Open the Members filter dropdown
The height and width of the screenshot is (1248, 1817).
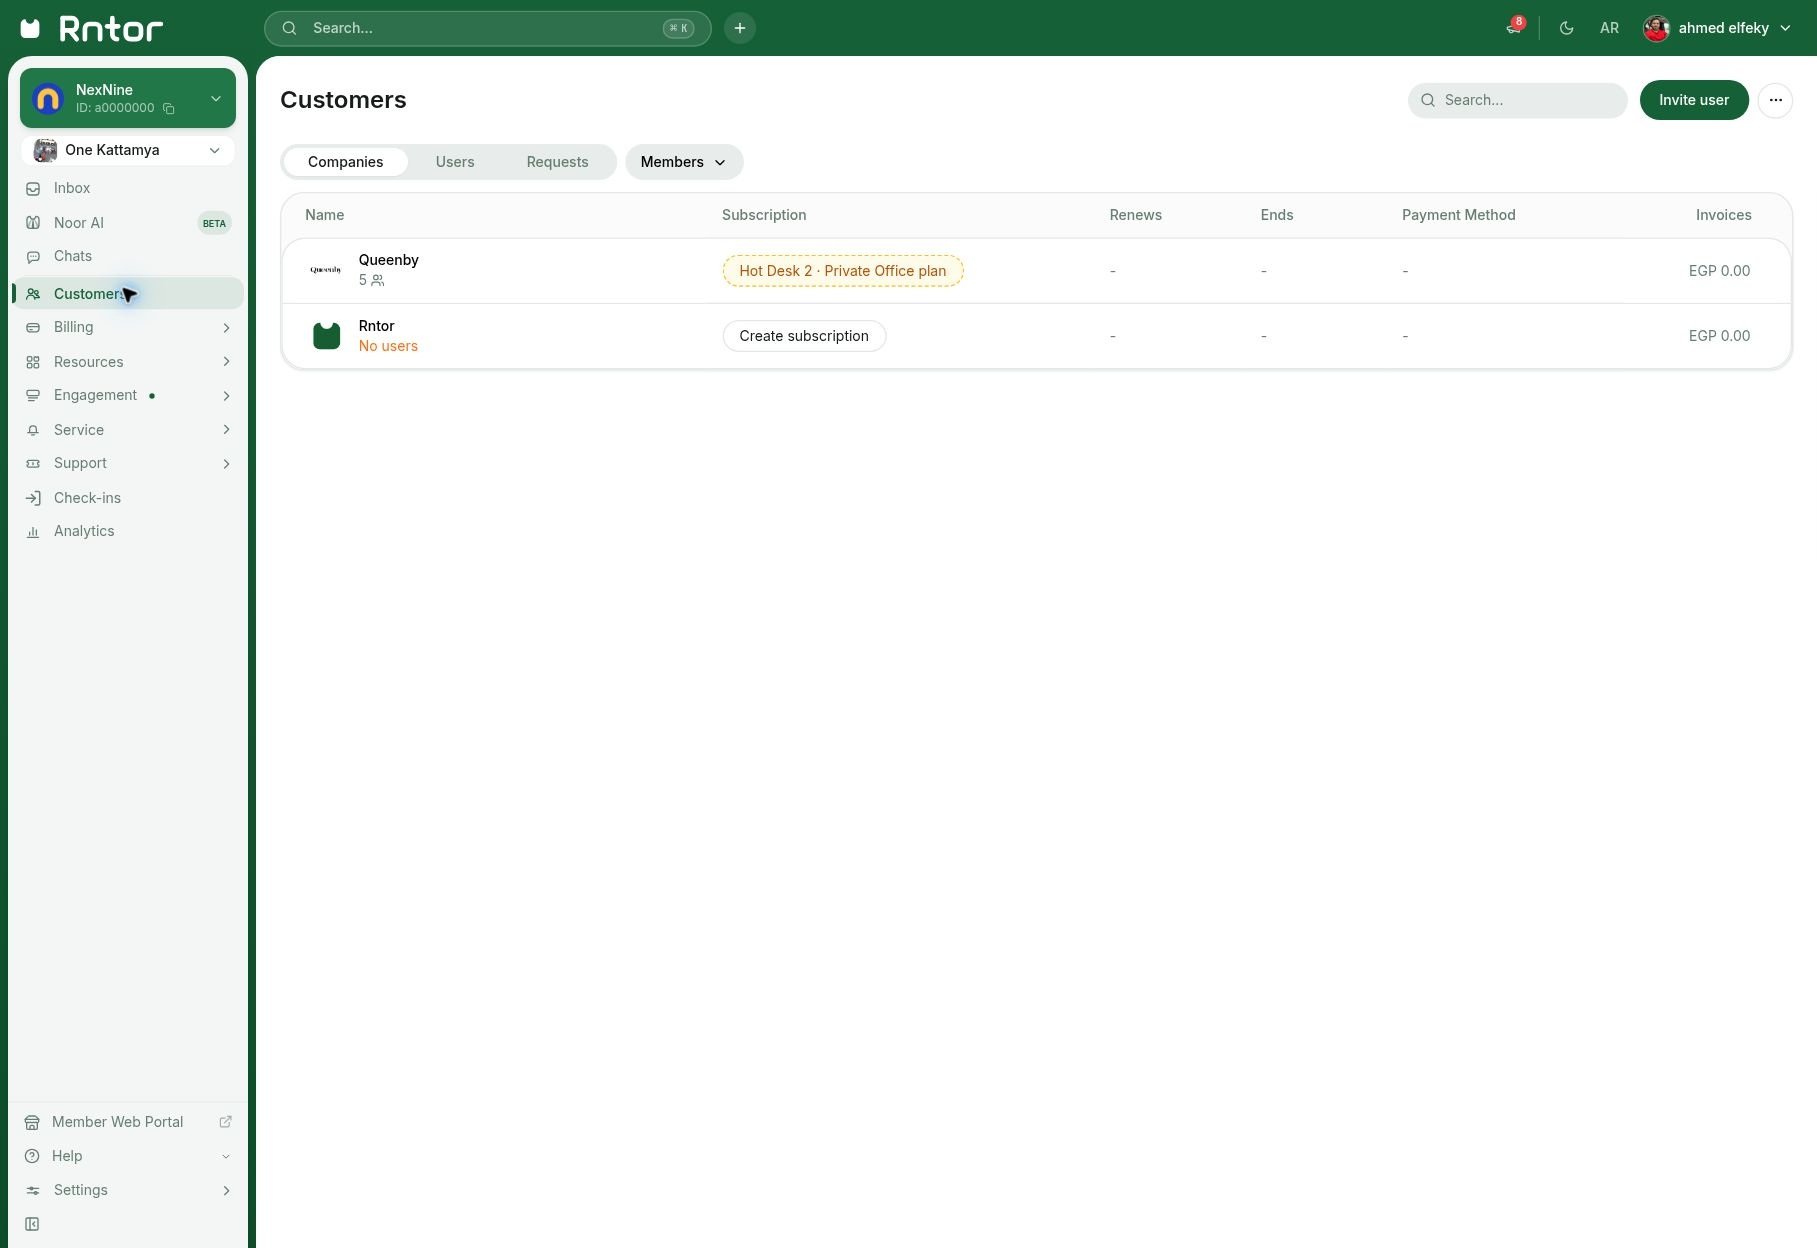(684, 162)
